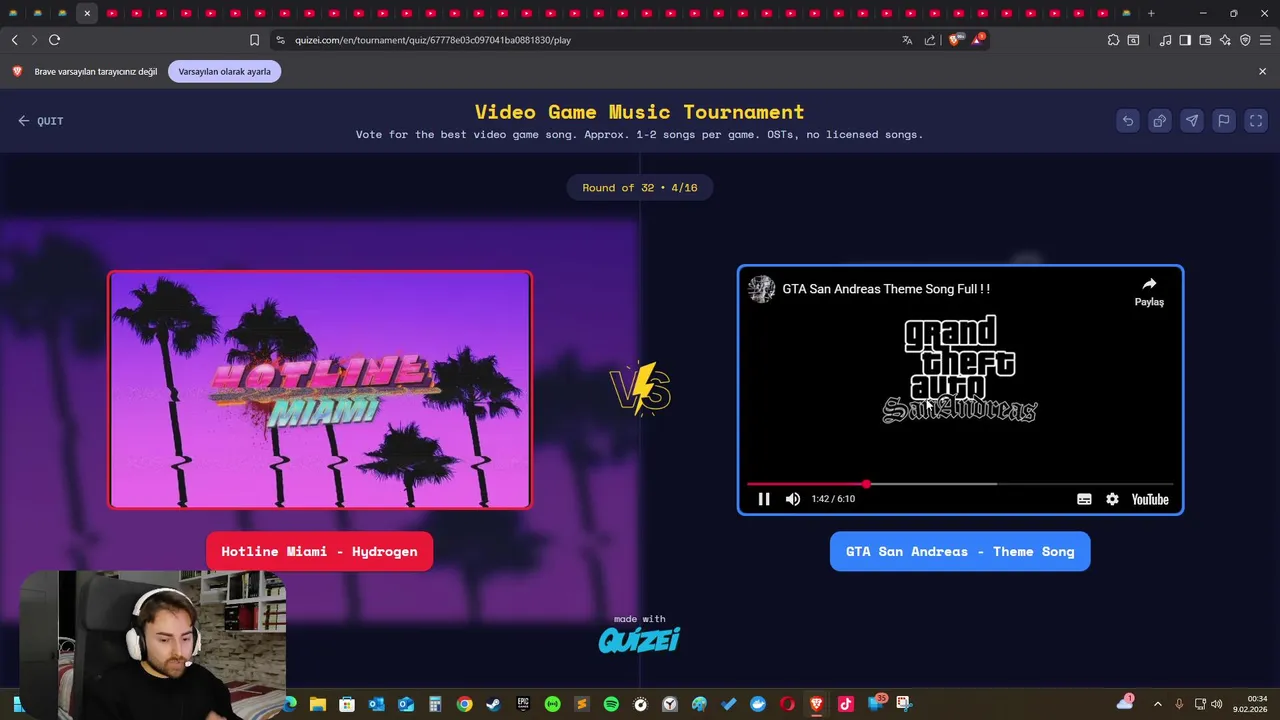The height and width of the screenshot is (720, 1280).
Task: Launch Steam from the taskbar
Action: [493, 704]
